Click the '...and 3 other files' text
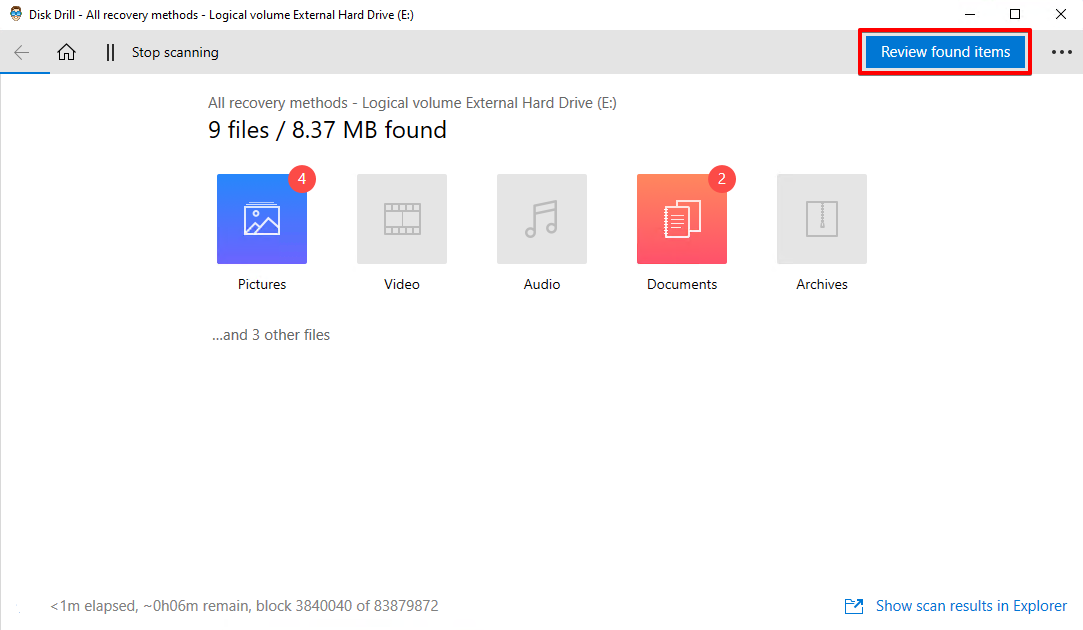 point(271,335)
